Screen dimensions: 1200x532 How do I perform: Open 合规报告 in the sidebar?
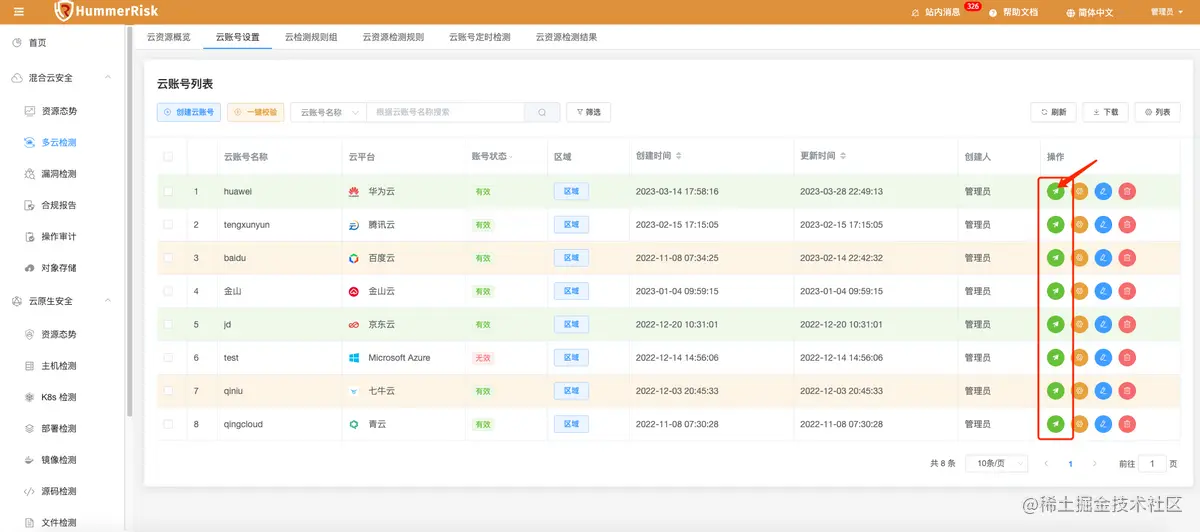(x=59, y=205)
